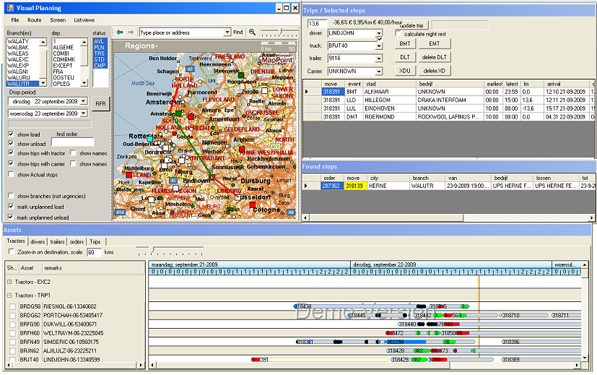The image size is (597, 375).
Task: Enable the show Actual stops checkbox
Action: [11, 174]
